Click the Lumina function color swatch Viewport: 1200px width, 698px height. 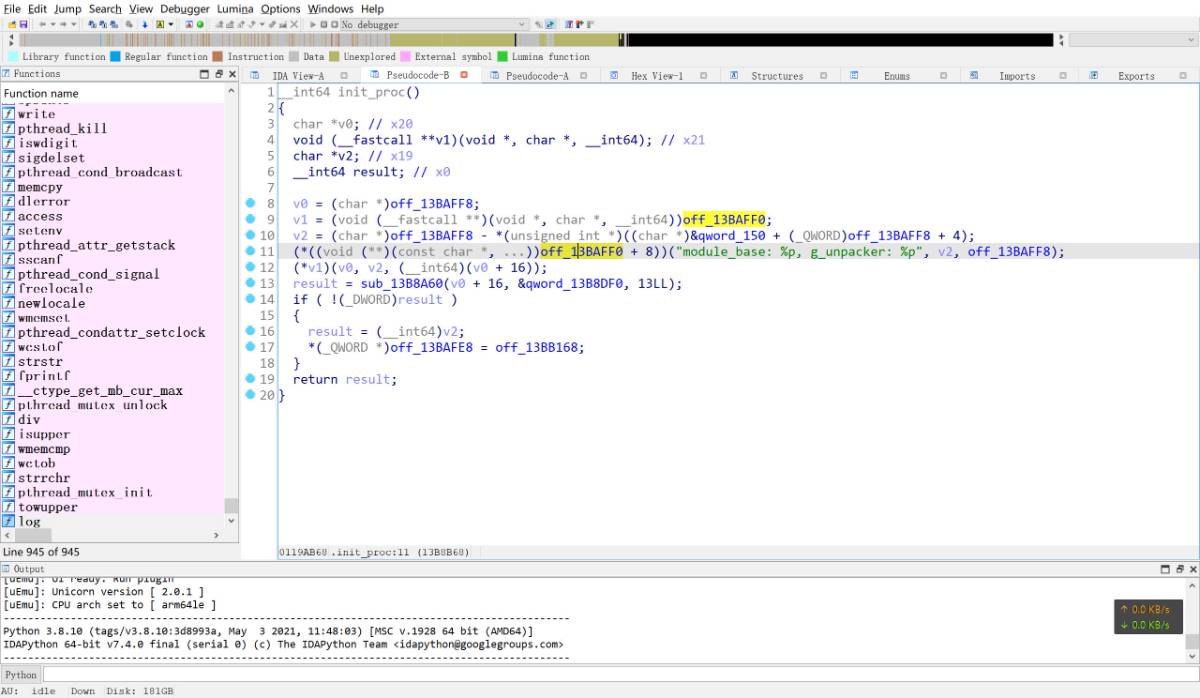pyautogui.click(x=503, y=57)
